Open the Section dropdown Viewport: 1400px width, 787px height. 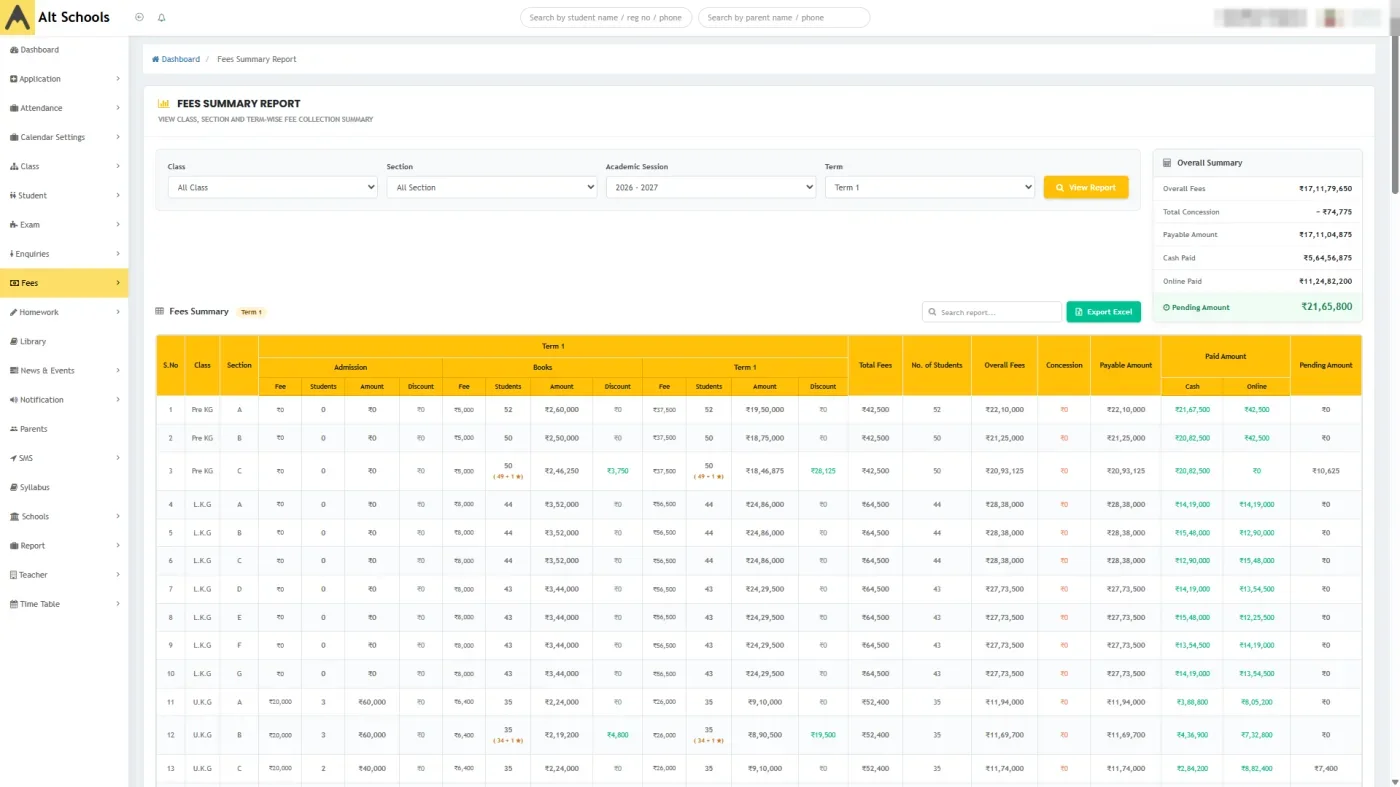coord(491,187)
